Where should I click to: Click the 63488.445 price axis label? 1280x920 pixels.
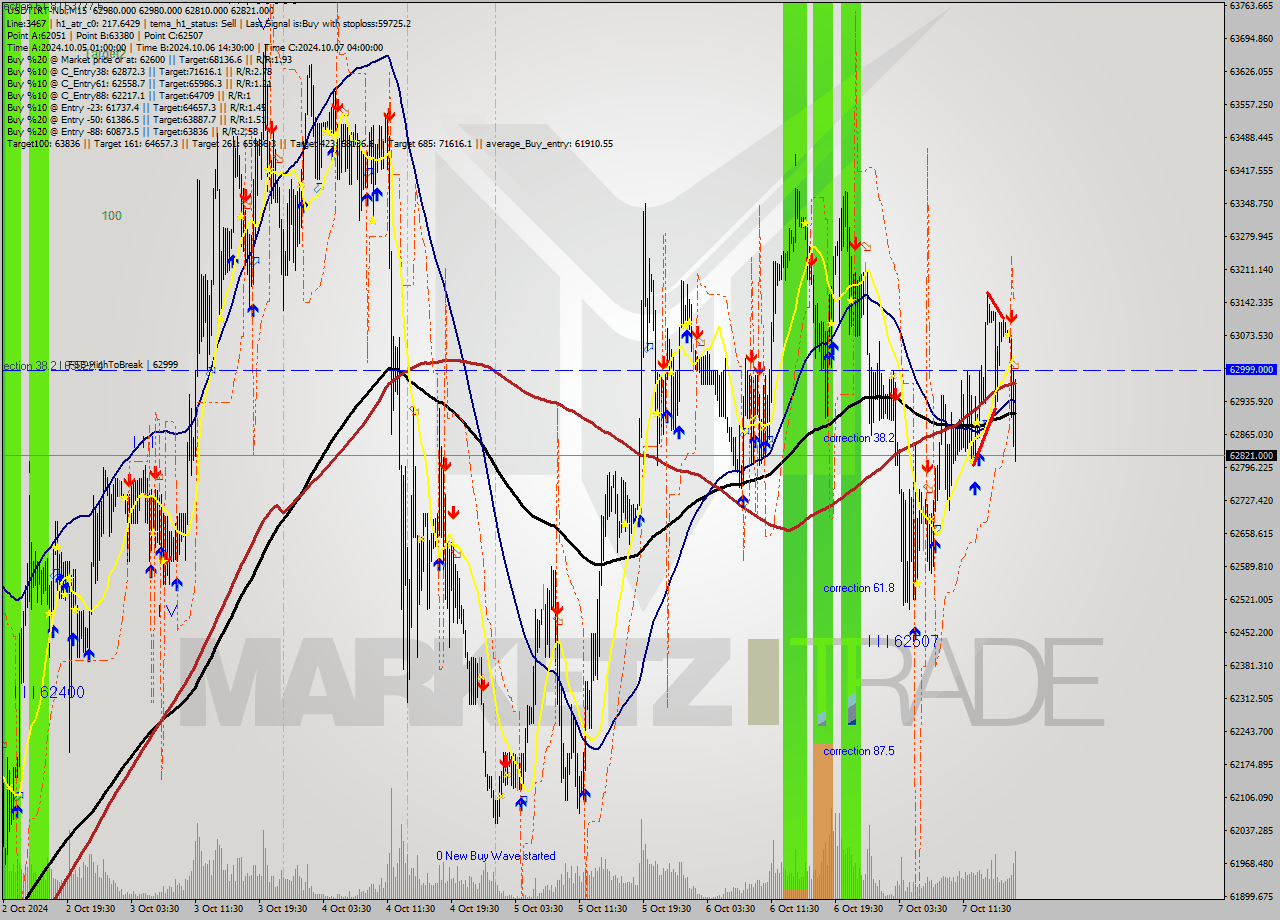pyautogui.click(x=1250, y=137)
